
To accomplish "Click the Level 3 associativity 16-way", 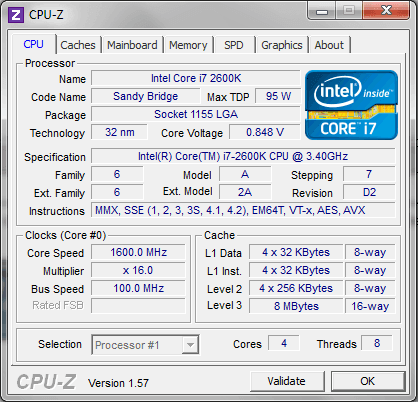I will tap(370, 306).
